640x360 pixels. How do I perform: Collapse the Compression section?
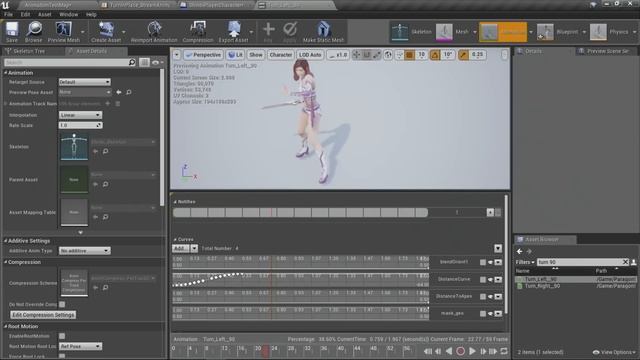click(6, 262)
